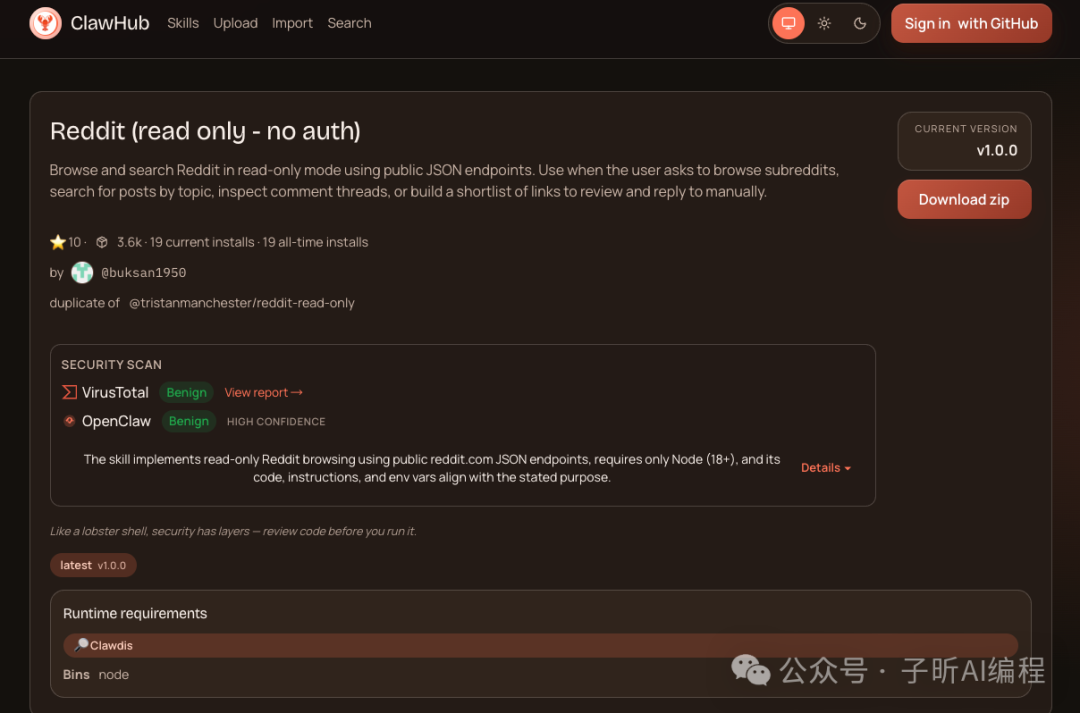Click the package downloads cube icon
The height and width of the screenshot is (713, 1080).
102,242
